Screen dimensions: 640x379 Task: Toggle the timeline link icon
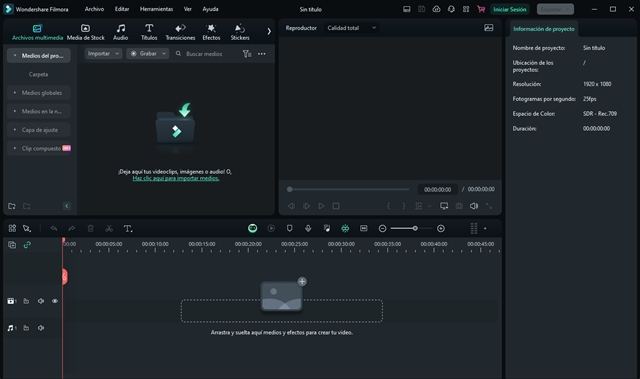[27, 245]
